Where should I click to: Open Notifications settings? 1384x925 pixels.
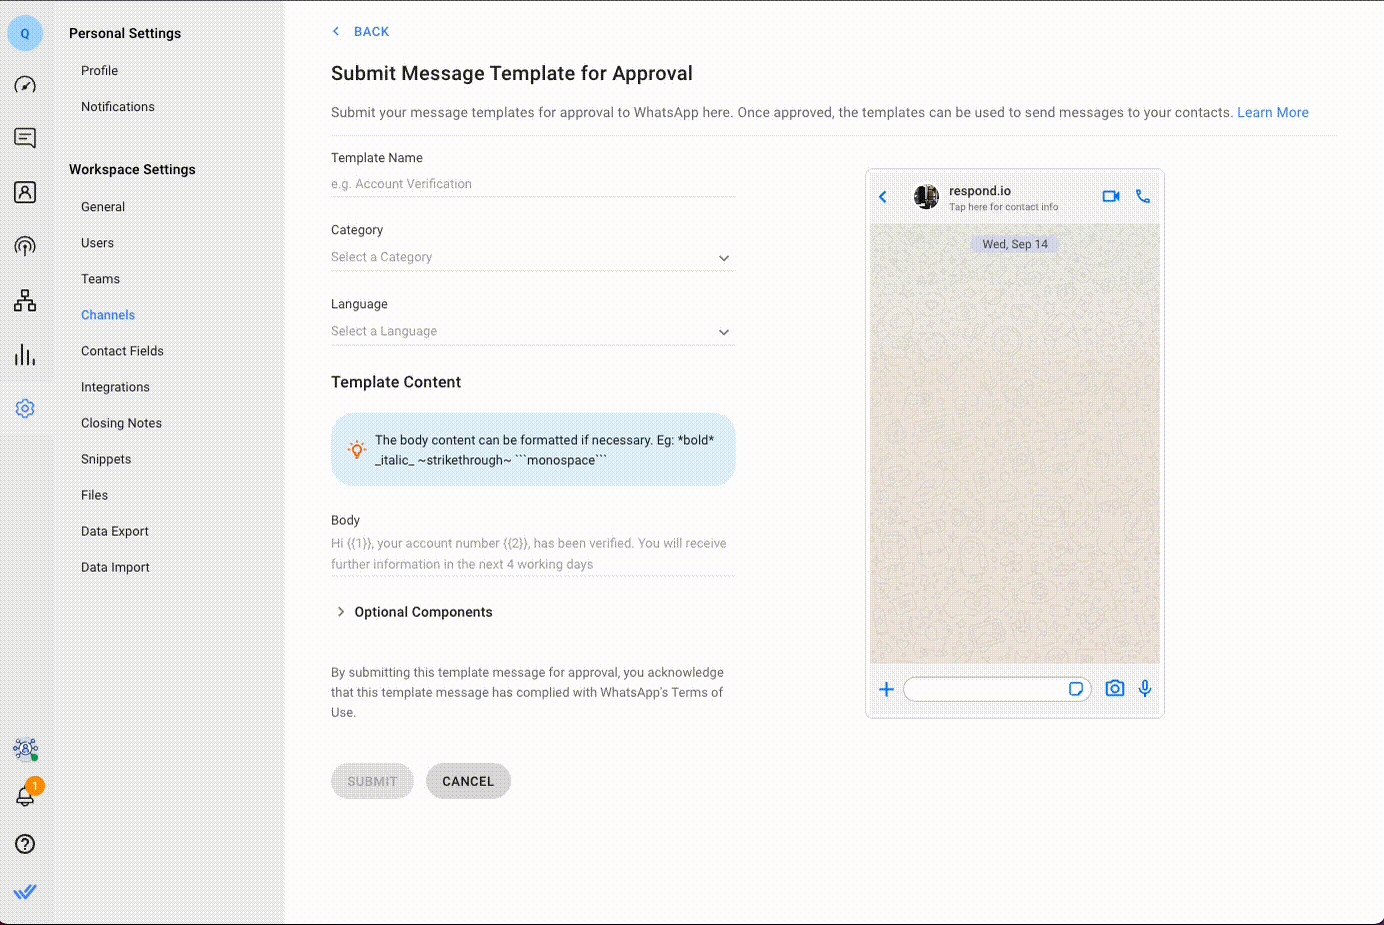[118, 107]
